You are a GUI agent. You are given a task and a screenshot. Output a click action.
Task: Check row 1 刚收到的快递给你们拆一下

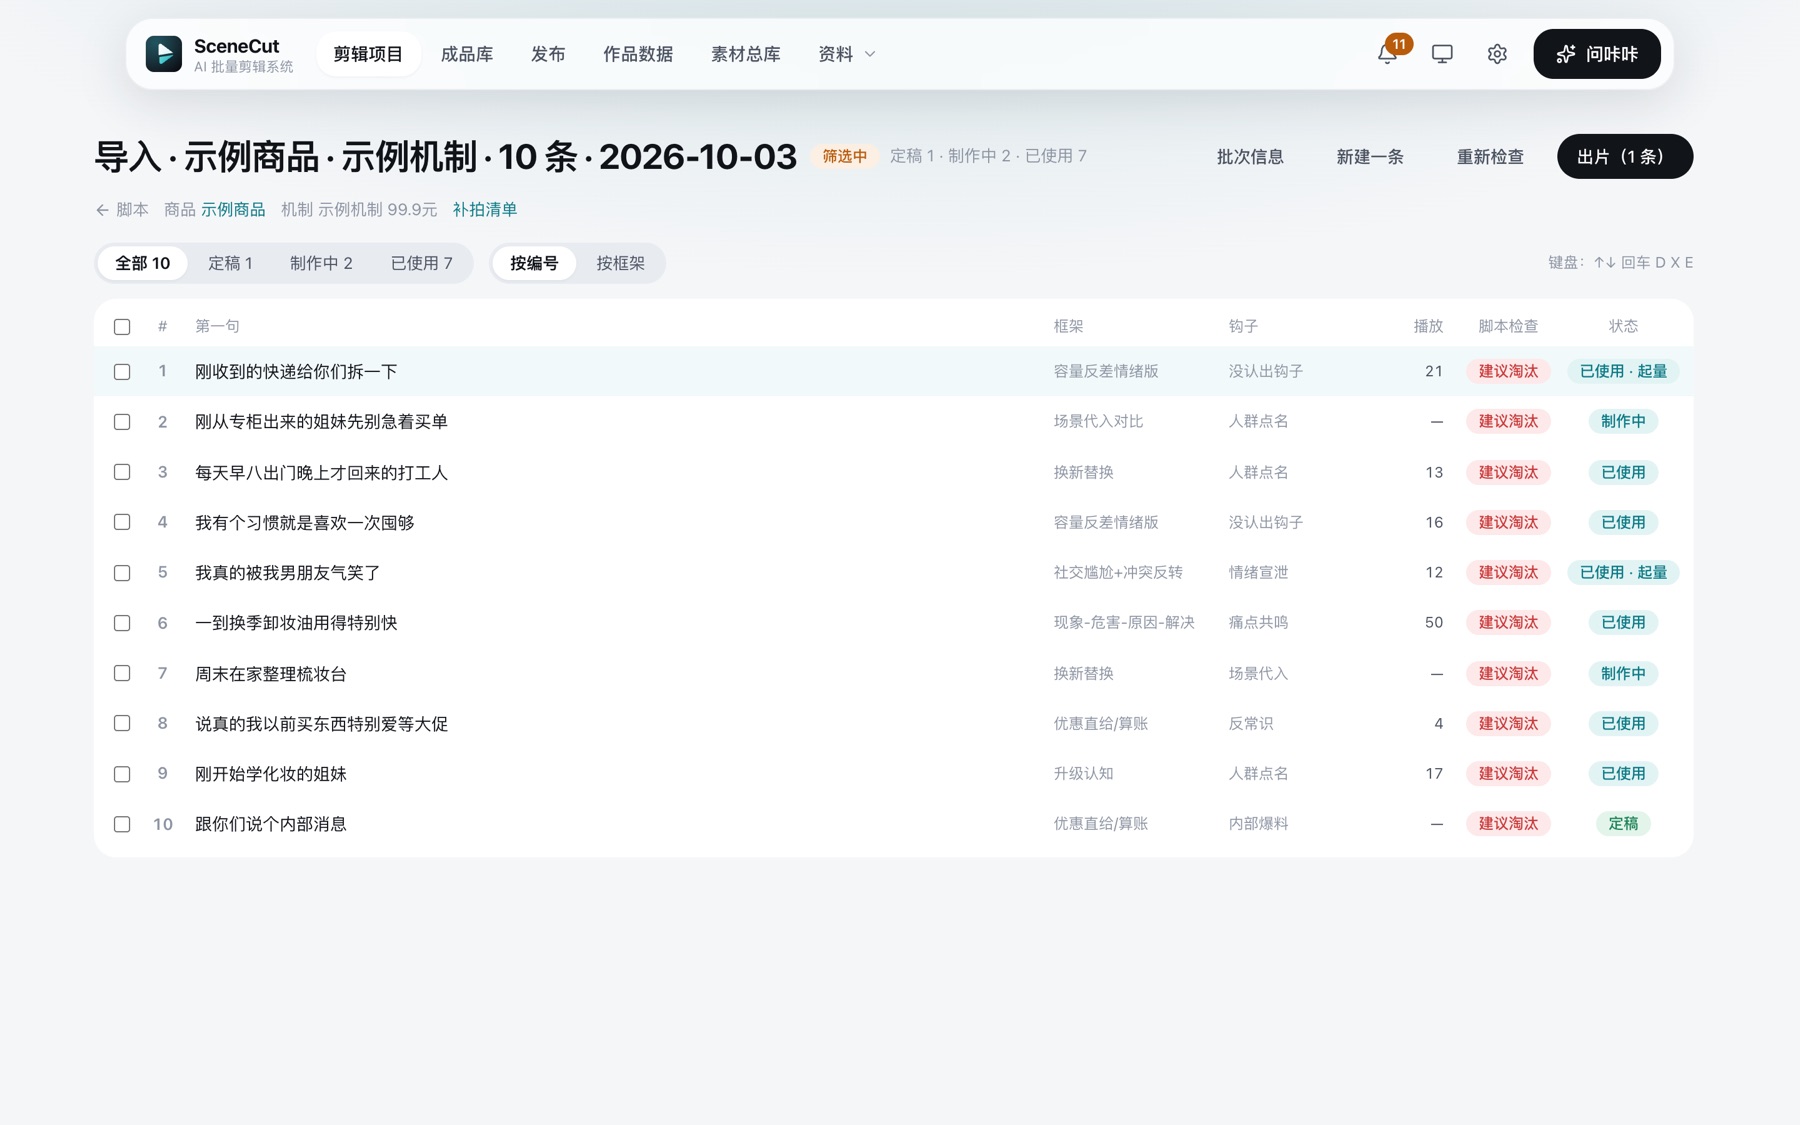tap(122, 372)
